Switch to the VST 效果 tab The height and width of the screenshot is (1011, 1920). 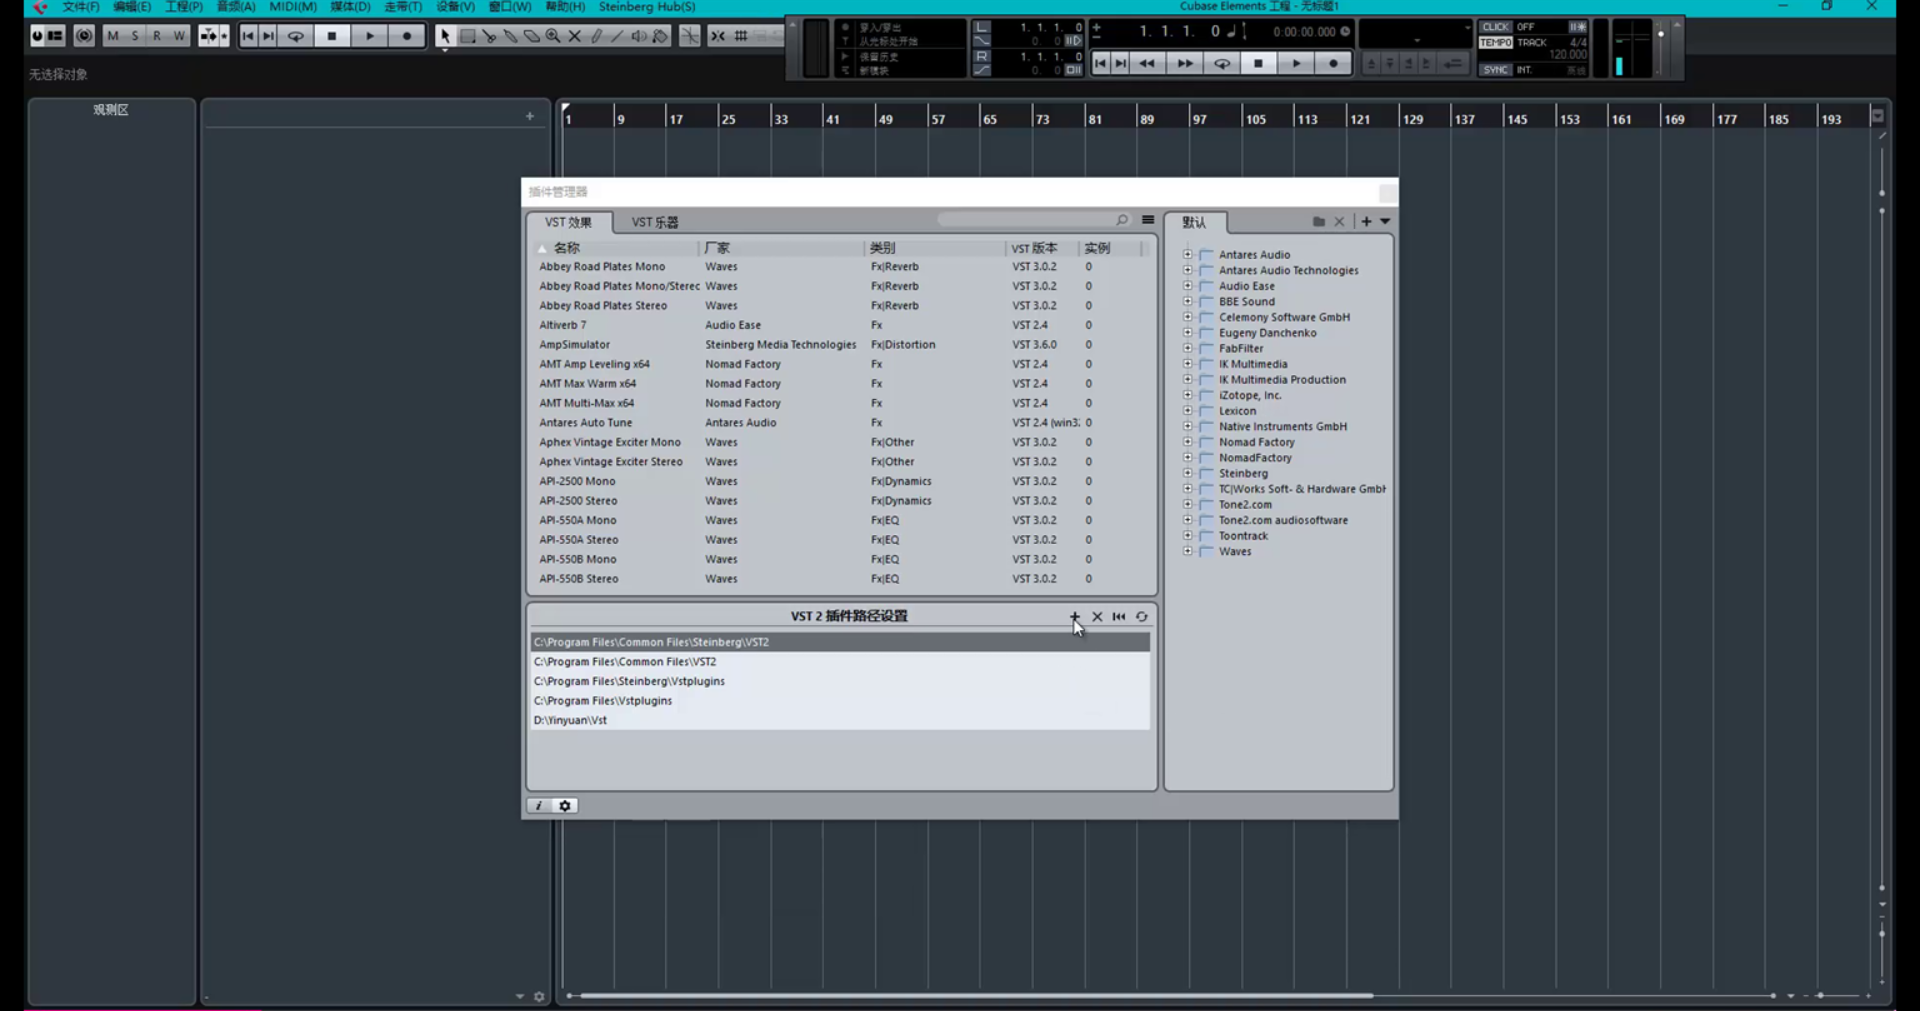(x=568, y=222)
